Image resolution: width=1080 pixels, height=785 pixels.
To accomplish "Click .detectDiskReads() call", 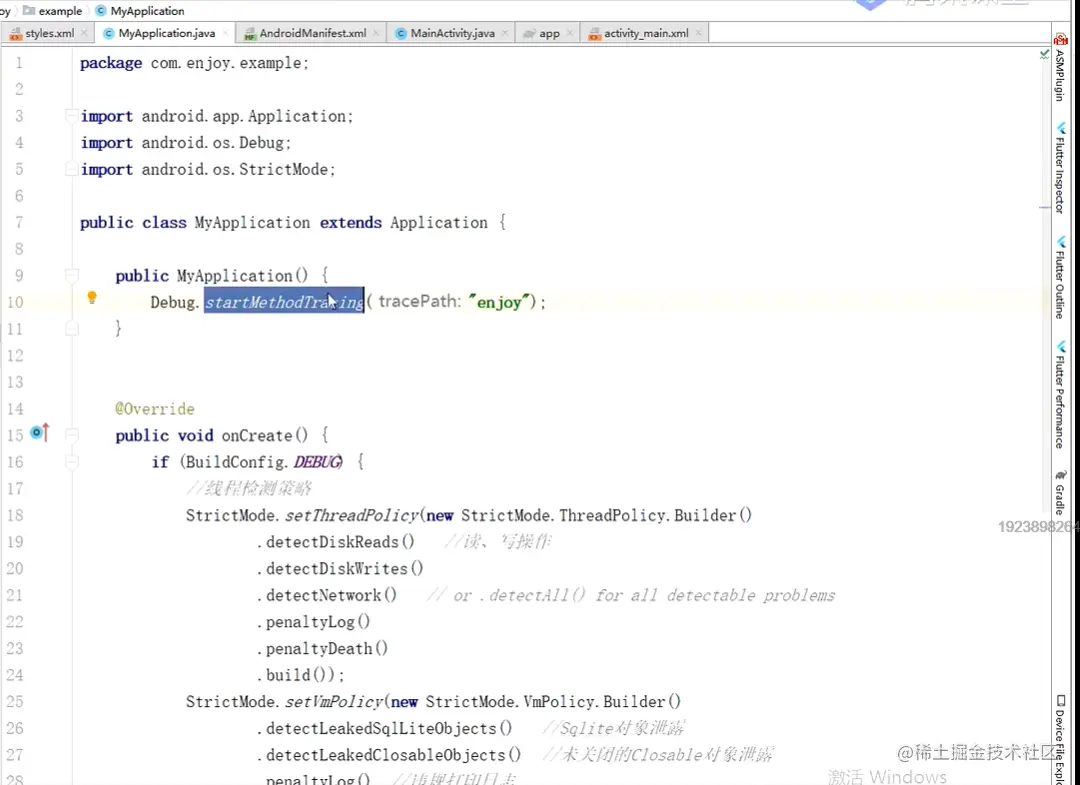I will click(337, 542).
